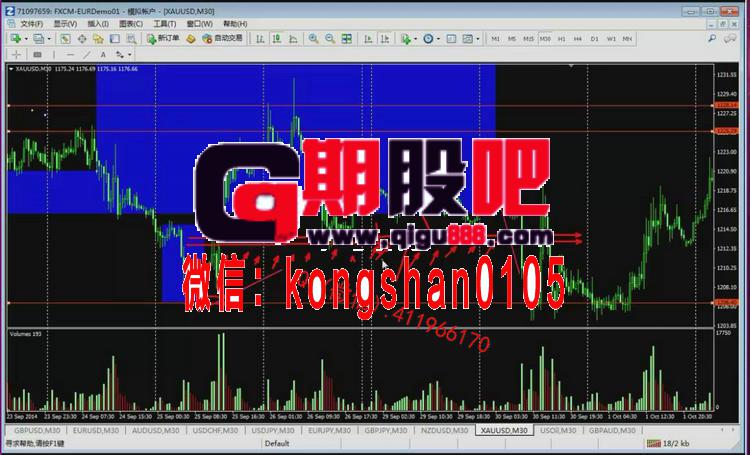Select the text 'A' drawing tool
This screenshot has width=750, height=455.
[x=103, y=55]
